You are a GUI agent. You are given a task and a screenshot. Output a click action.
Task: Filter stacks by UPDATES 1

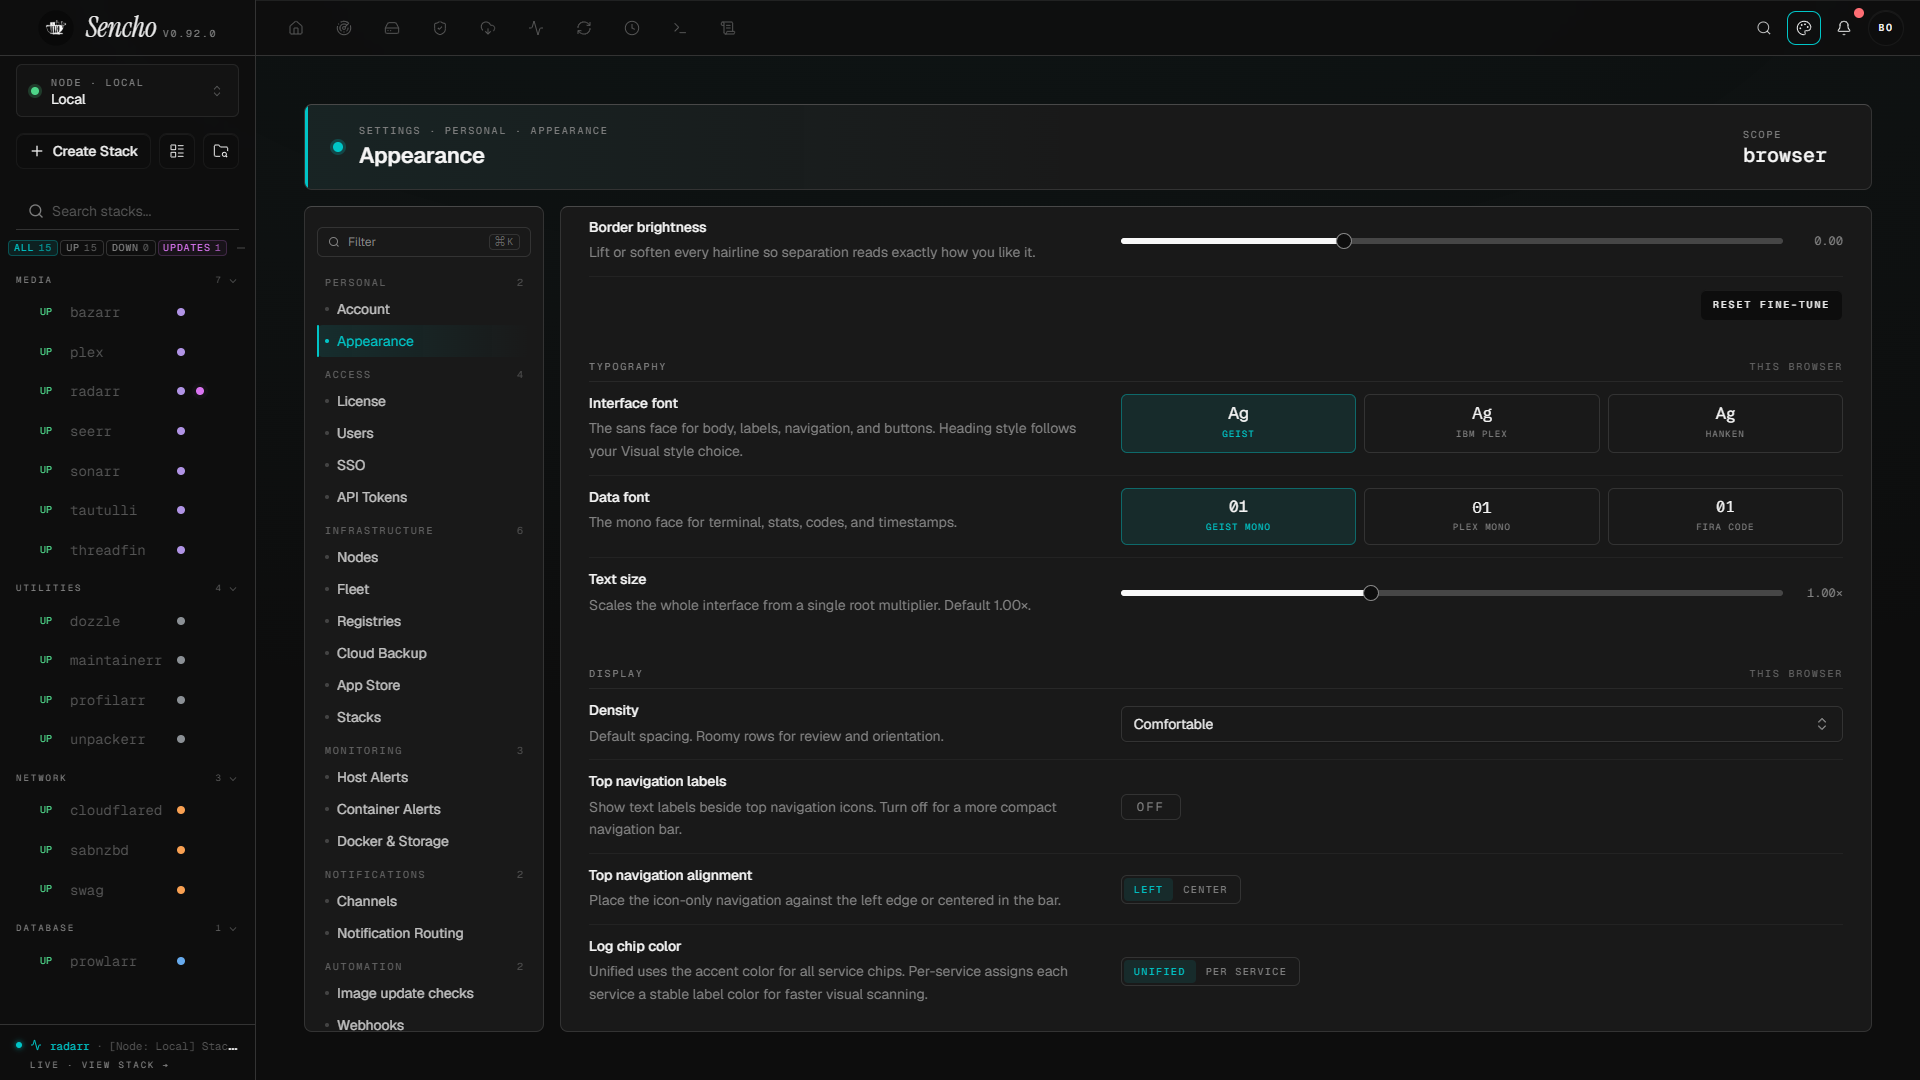click(192, 248)
